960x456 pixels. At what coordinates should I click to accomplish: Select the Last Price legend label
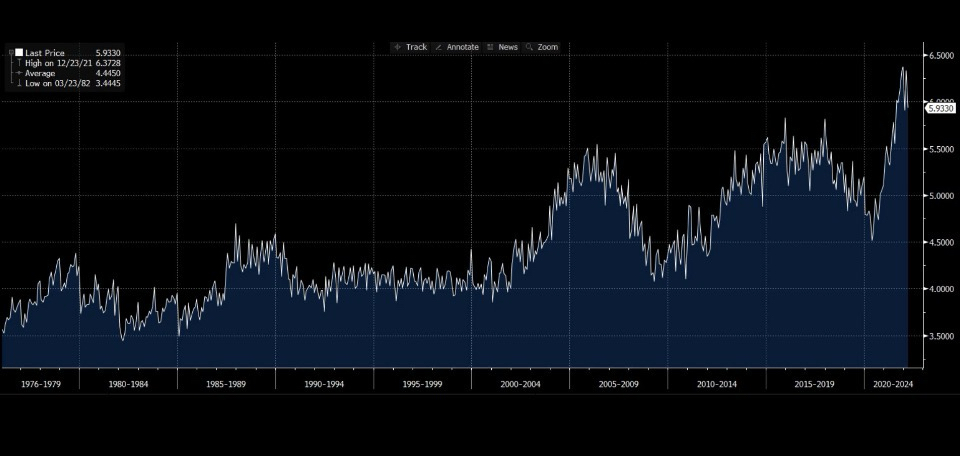(x=45, y=51)
